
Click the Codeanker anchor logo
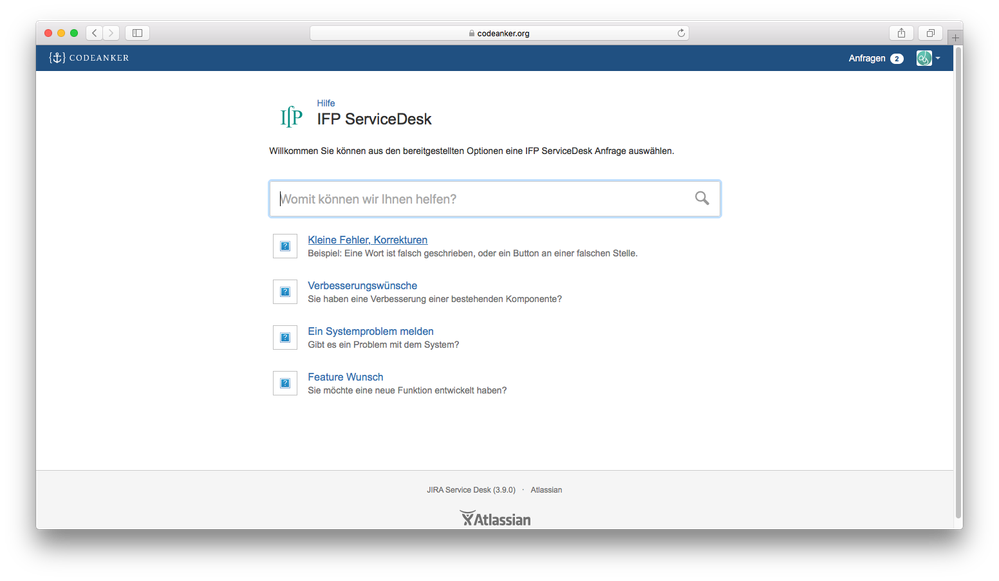tap(89, 58)
